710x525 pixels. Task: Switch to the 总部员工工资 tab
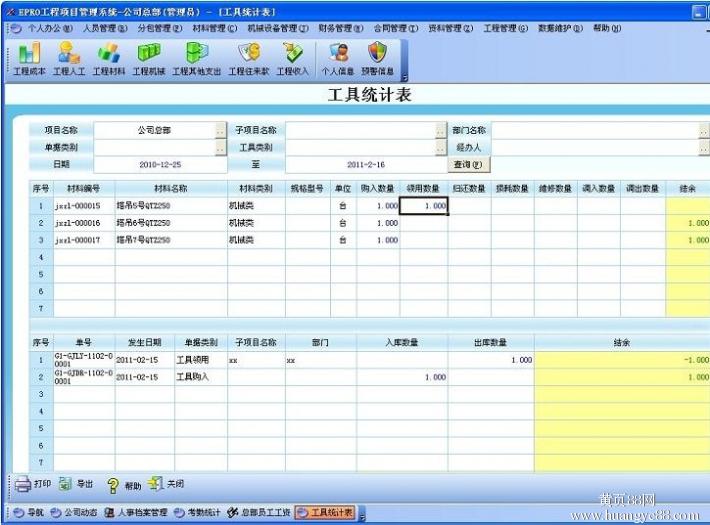(x=259, y=513)
